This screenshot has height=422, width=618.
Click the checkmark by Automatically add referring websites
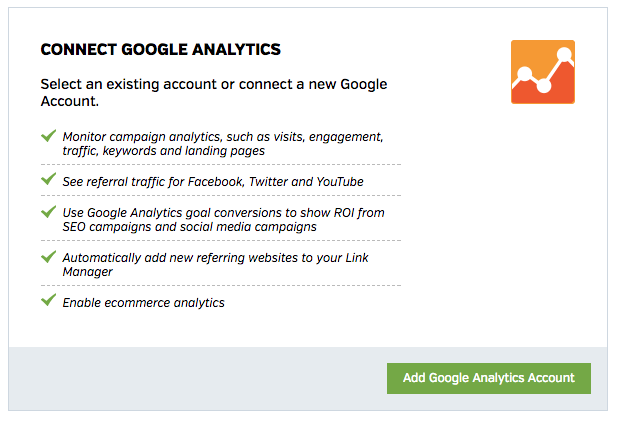(48, 256)
